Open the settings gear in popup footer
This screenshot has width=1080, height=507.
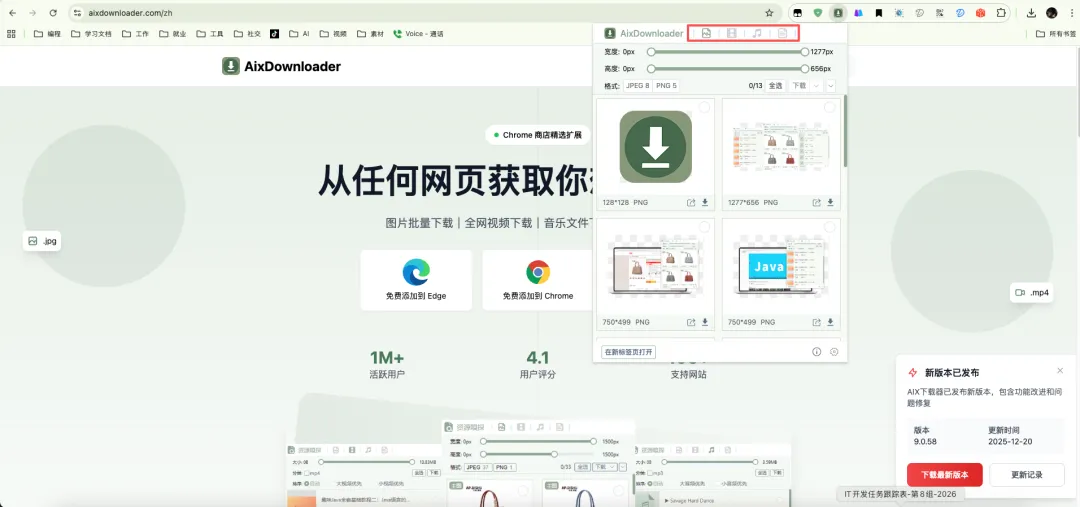[x=834, y=351]
